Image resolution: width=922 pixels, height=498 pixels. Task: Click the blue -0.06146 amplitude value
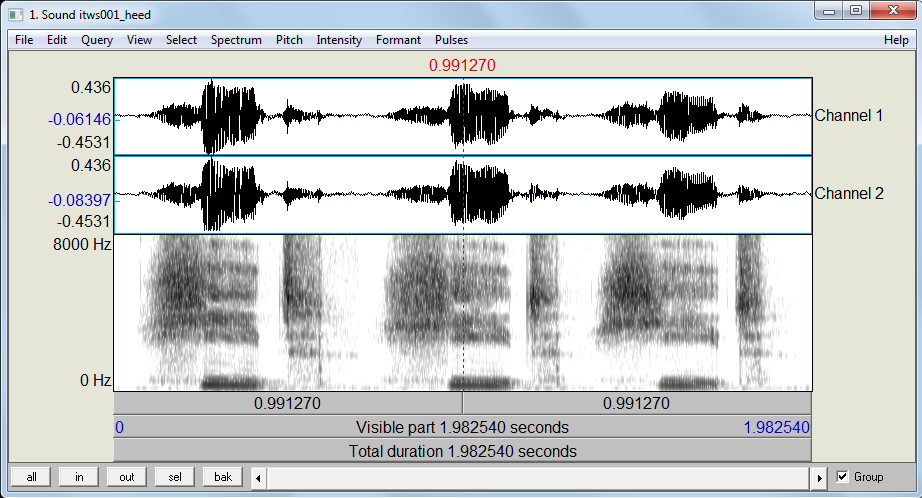[79, 119]
